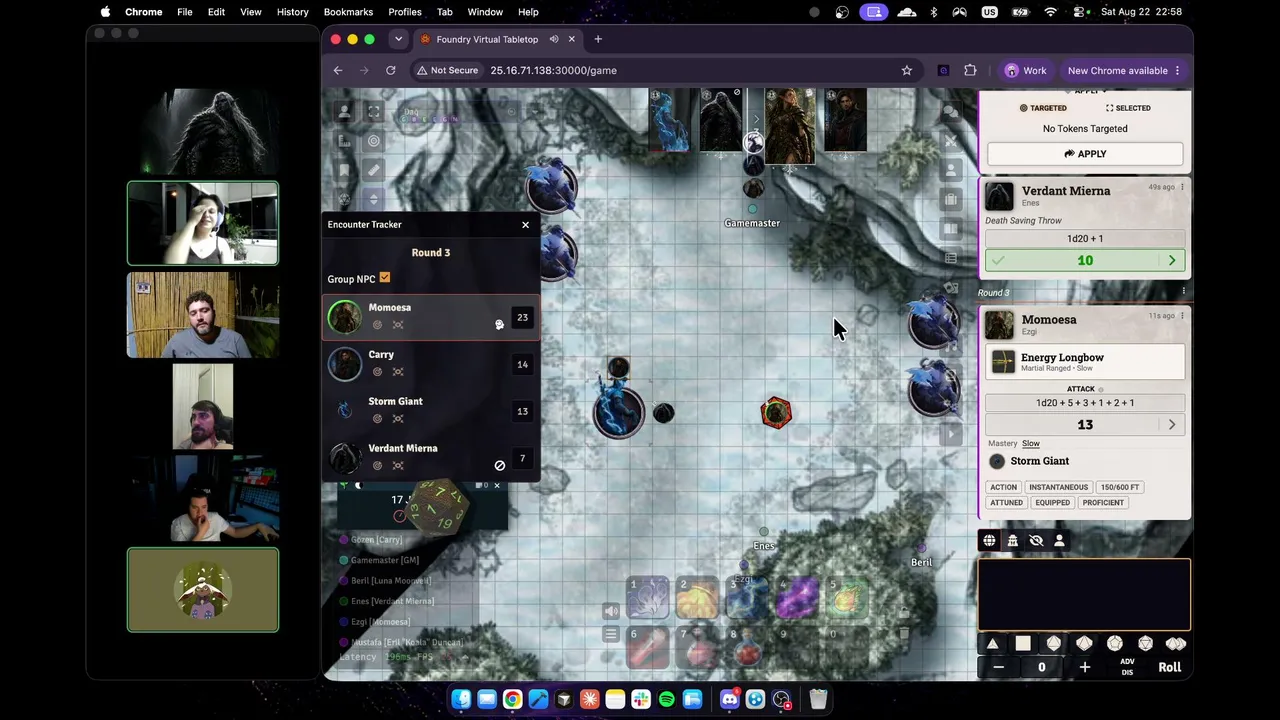This screenshot has width=1280, height=720.
Task: Click the Energy Longbow item icon
Action: point(1003,362)
